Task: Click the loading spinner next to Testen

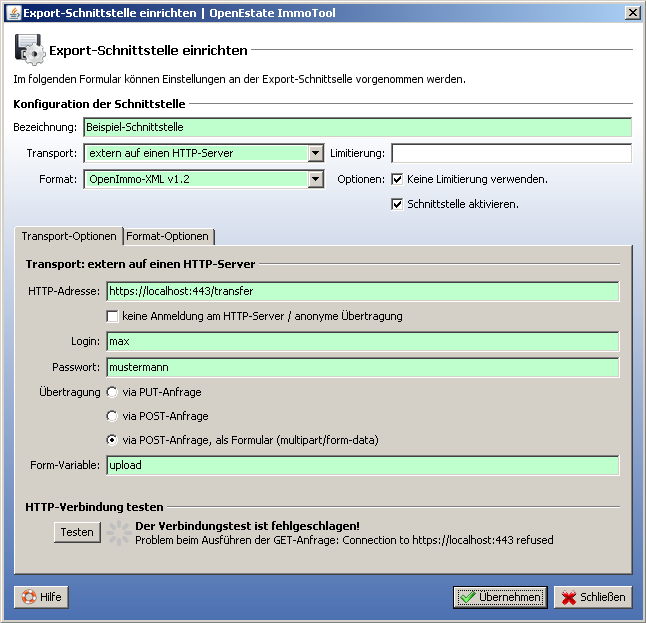Action: pos(119,533)
